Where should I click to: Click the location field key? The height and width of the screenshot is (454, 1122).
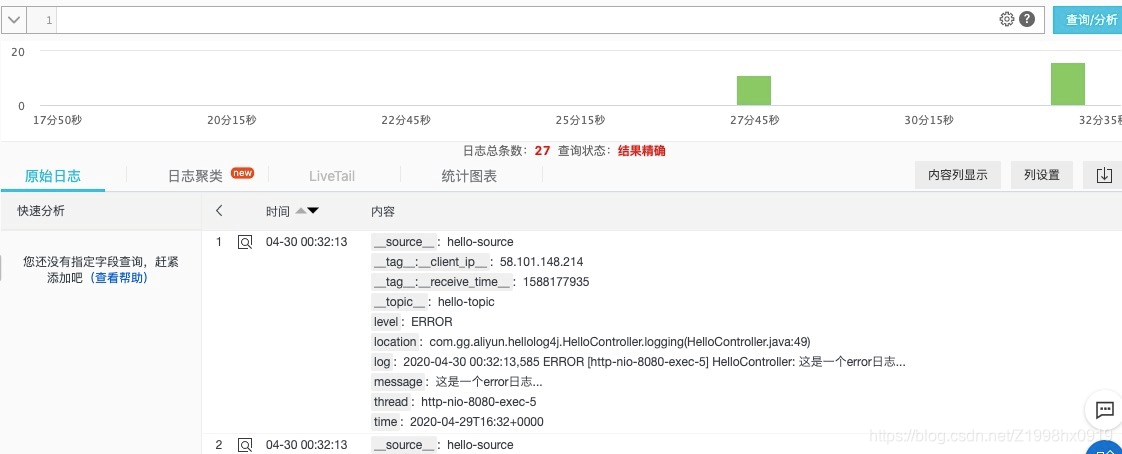[x=395, y=342]
